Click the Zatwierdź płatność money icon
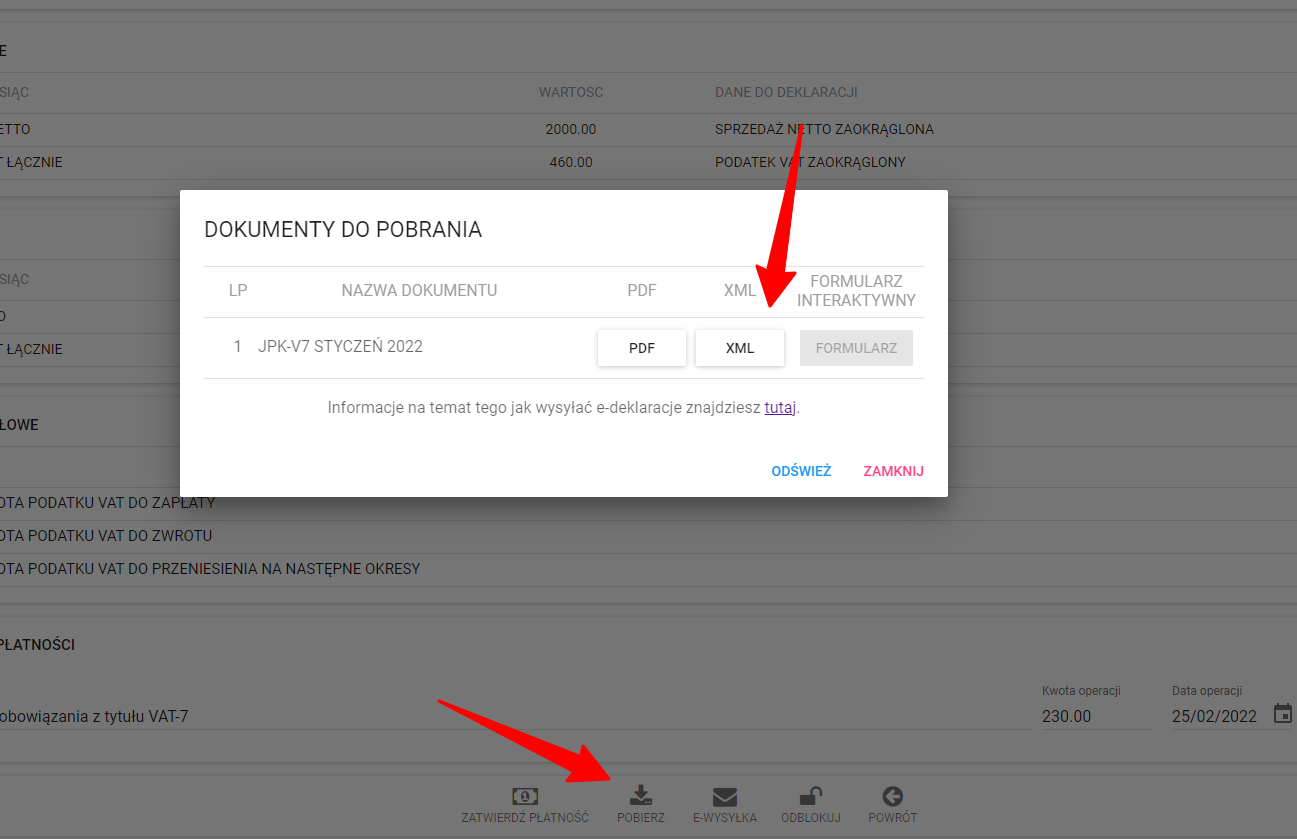1297x839 pixels. point(524,796)
